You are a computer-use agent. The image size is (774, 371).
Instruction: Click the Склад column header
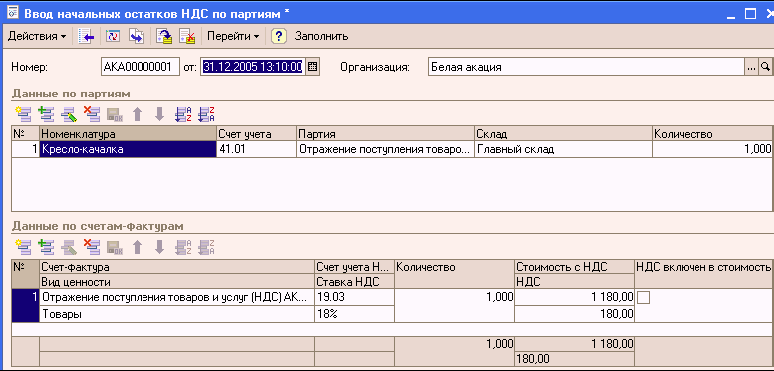[564, 134]
